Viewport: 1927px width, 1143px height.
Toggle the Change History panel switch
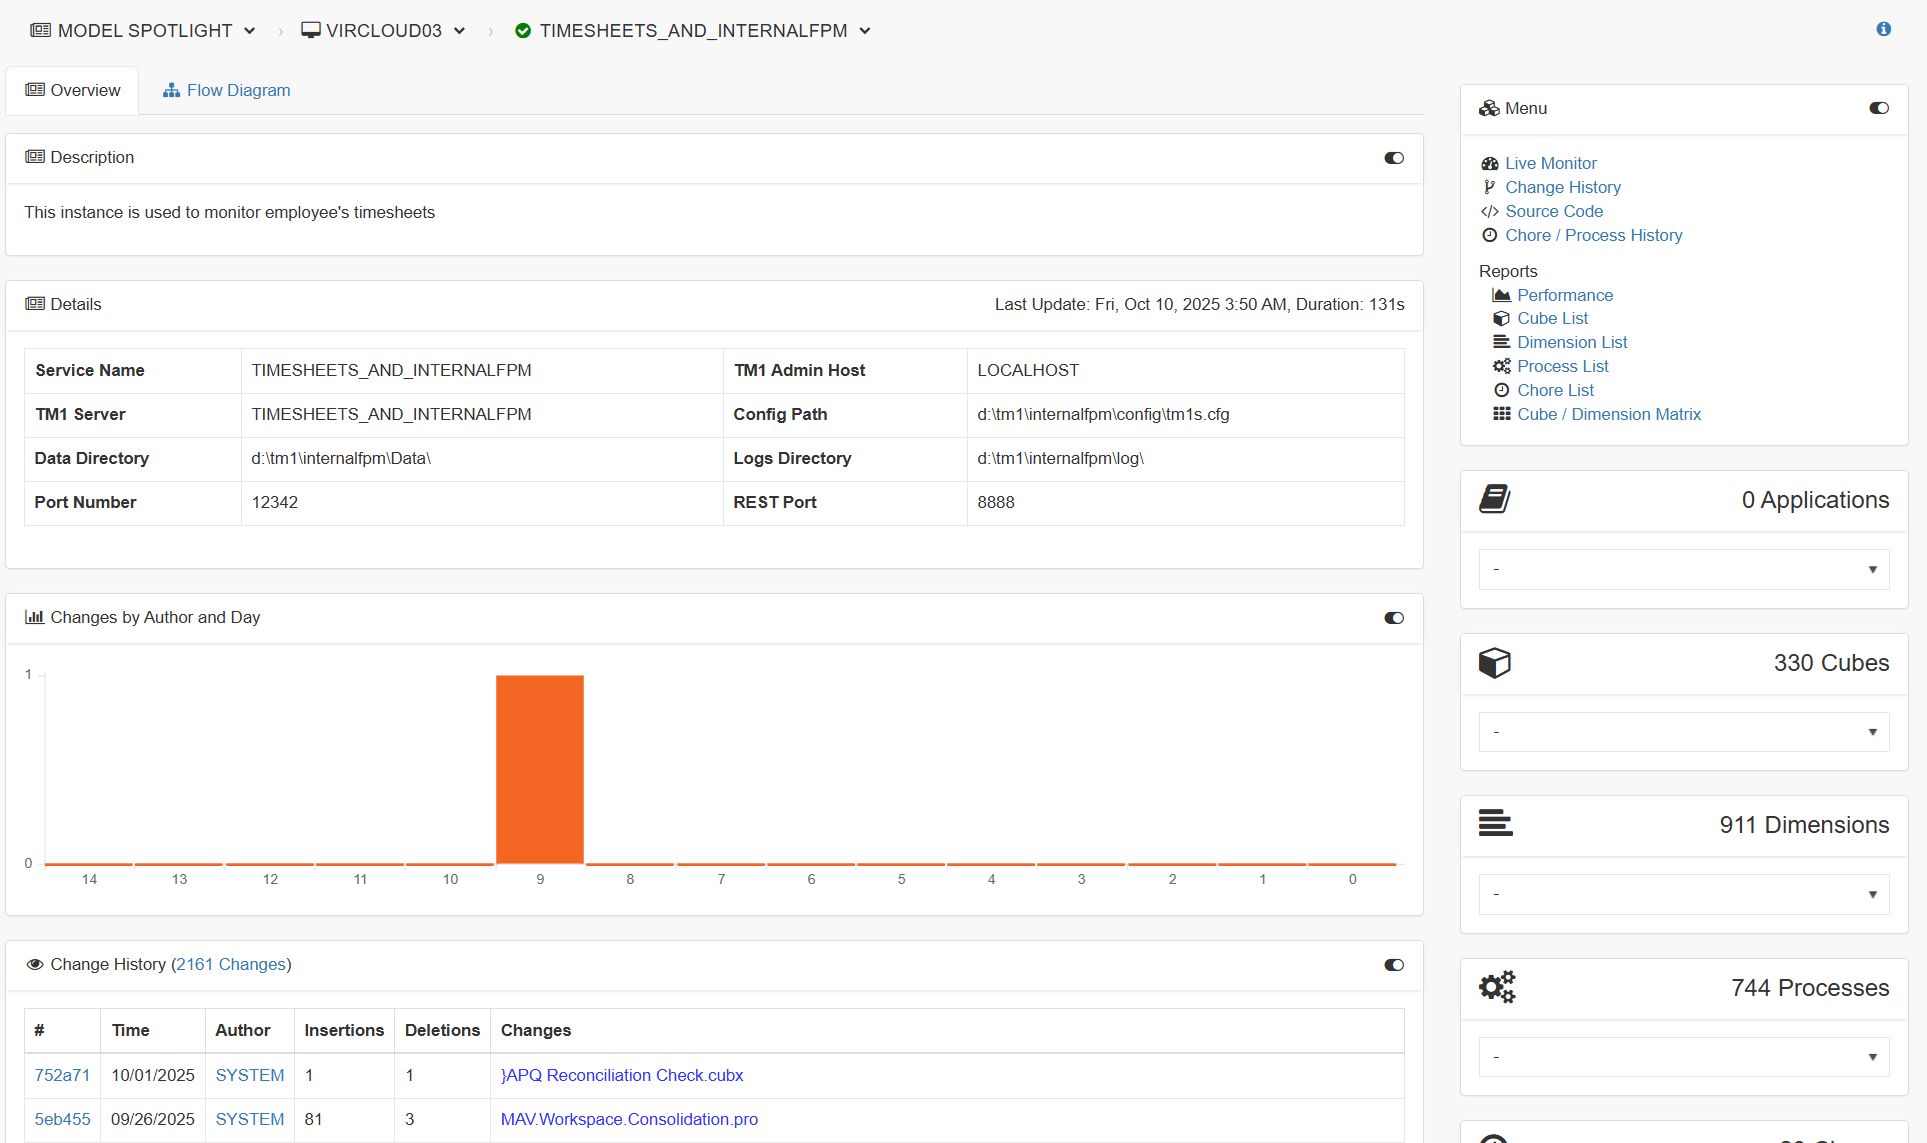1393,965
